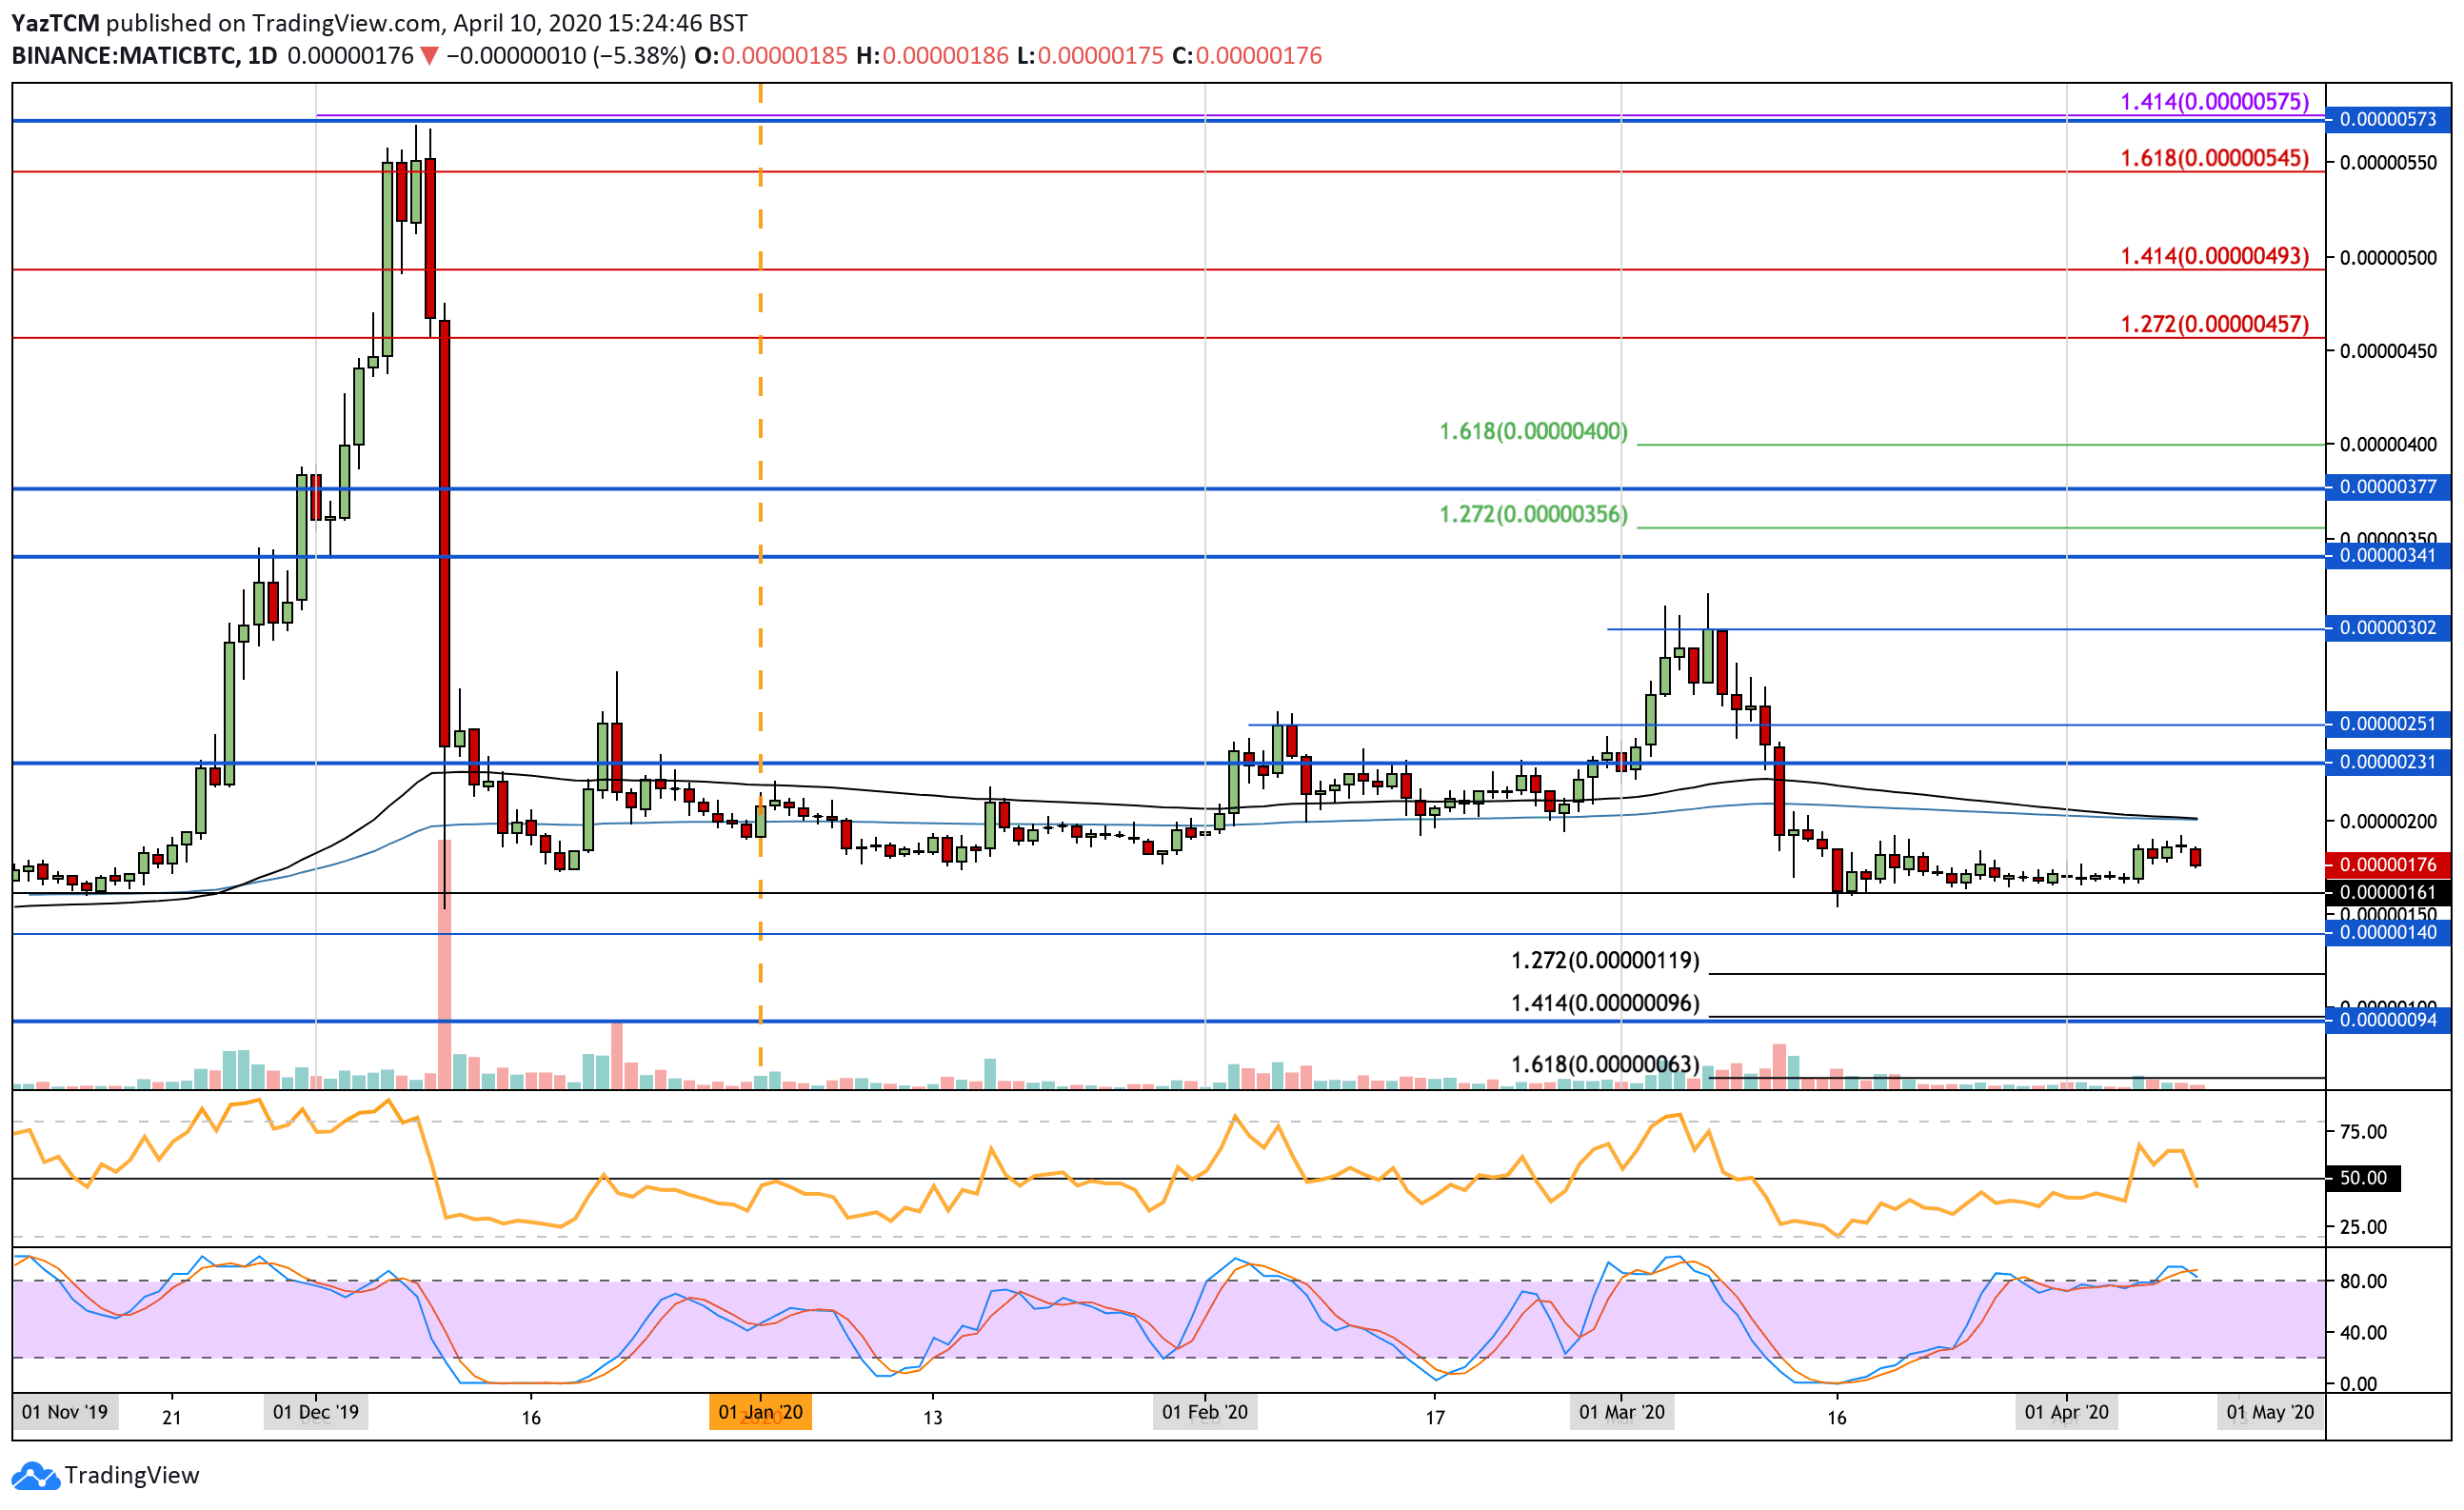Select the 0.00000341 price label

point(2388,555)
